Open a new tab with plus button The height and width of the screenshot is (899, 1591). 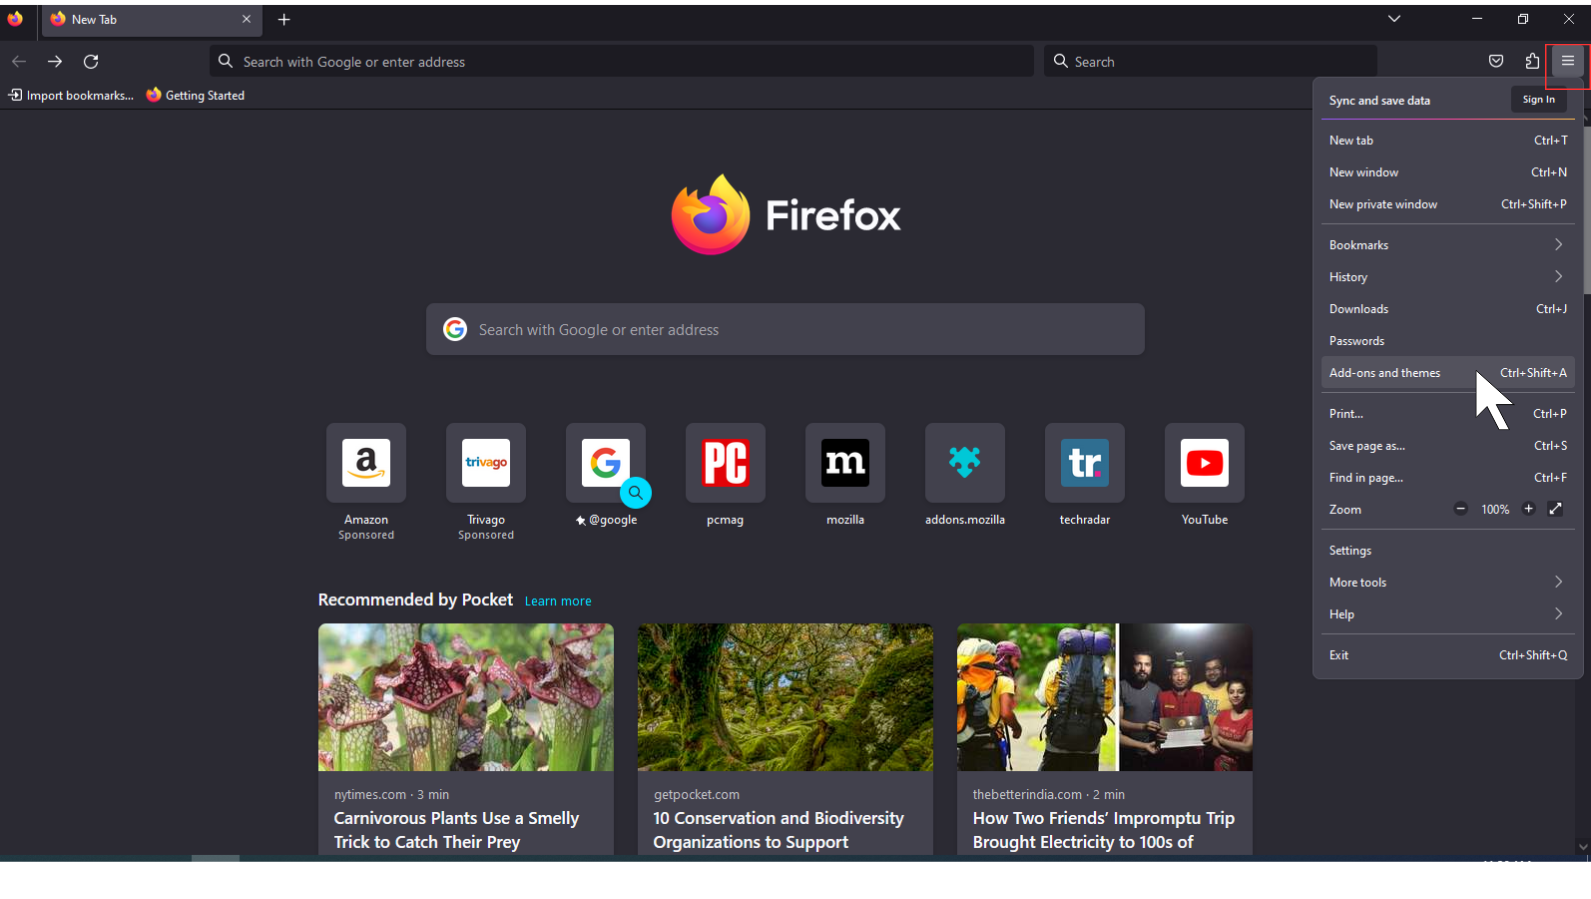[284, 19]
